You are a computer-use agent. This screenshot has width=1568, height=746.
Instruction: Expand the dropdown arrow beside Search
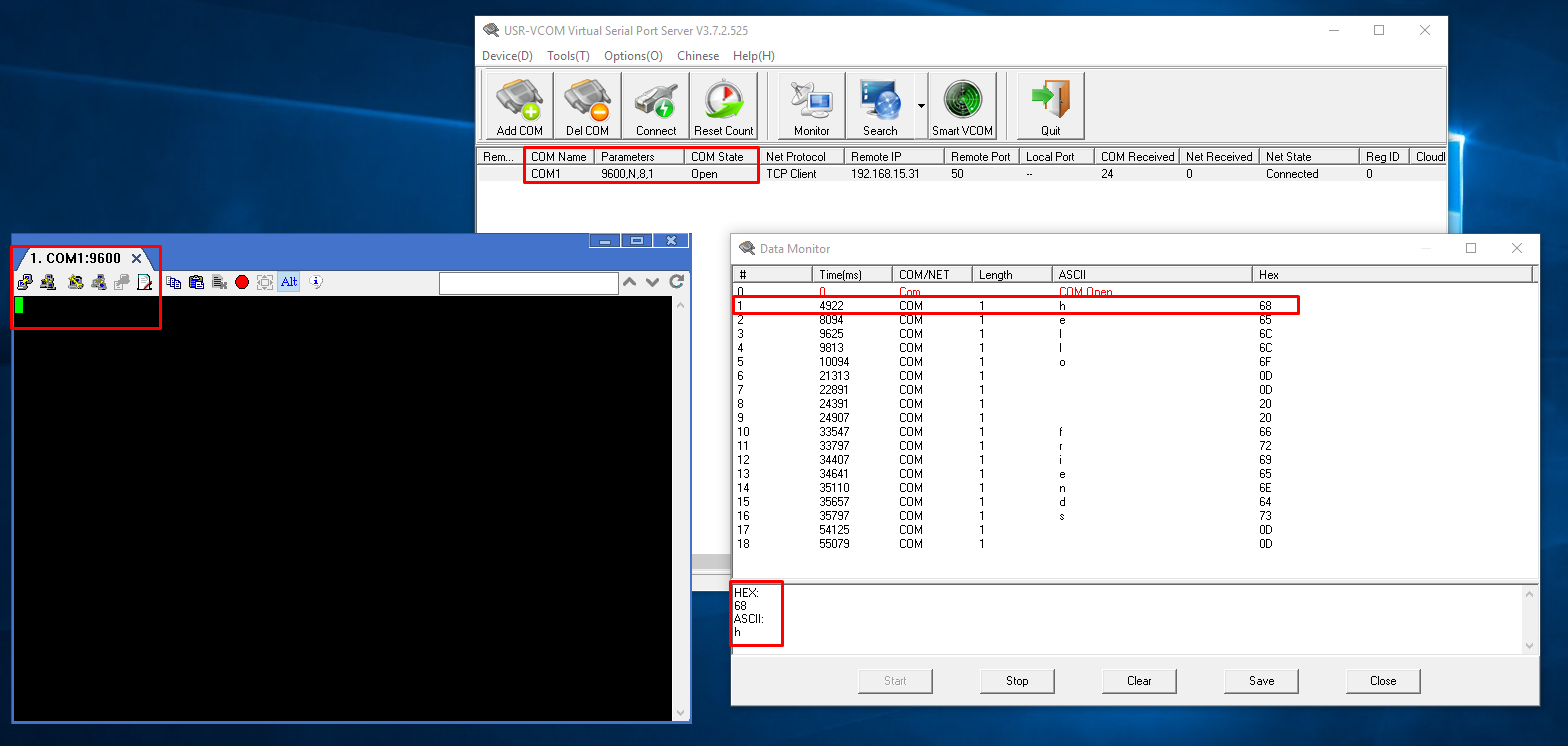click(921, 105)
